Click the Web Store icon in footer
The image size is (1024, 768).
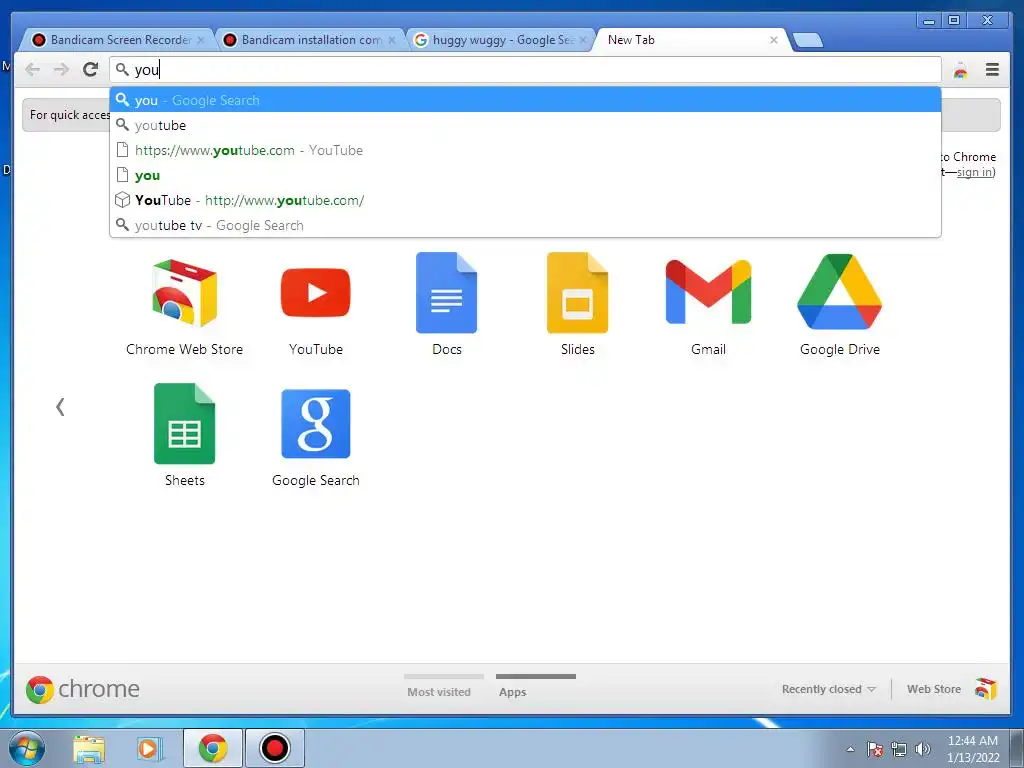[x=986, y=688]
